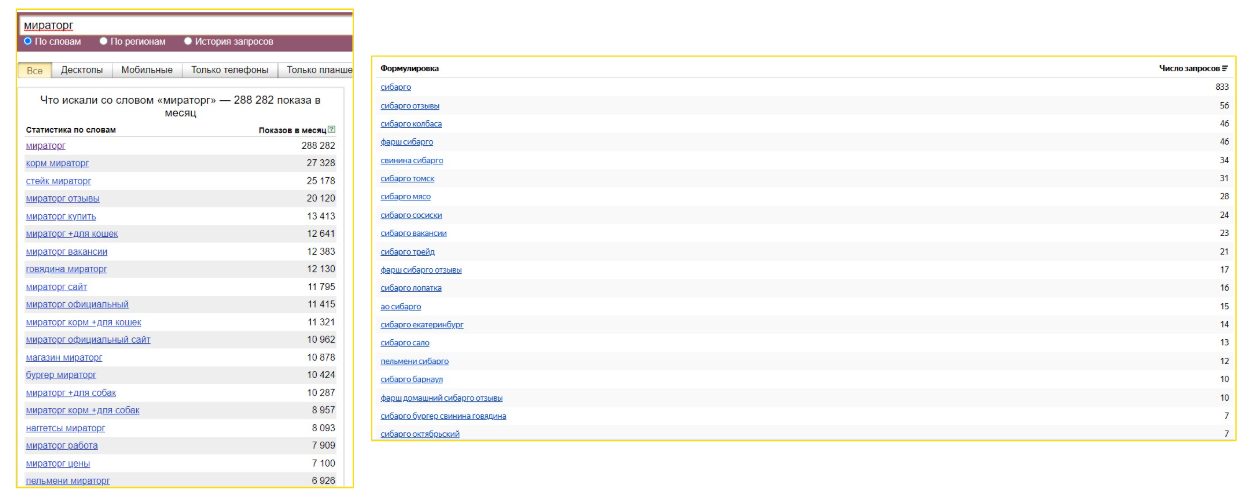This screenshot has width=1250, height=492.
Task: Open the «свинина сибагро» query link
Action: tap(412, 160)
